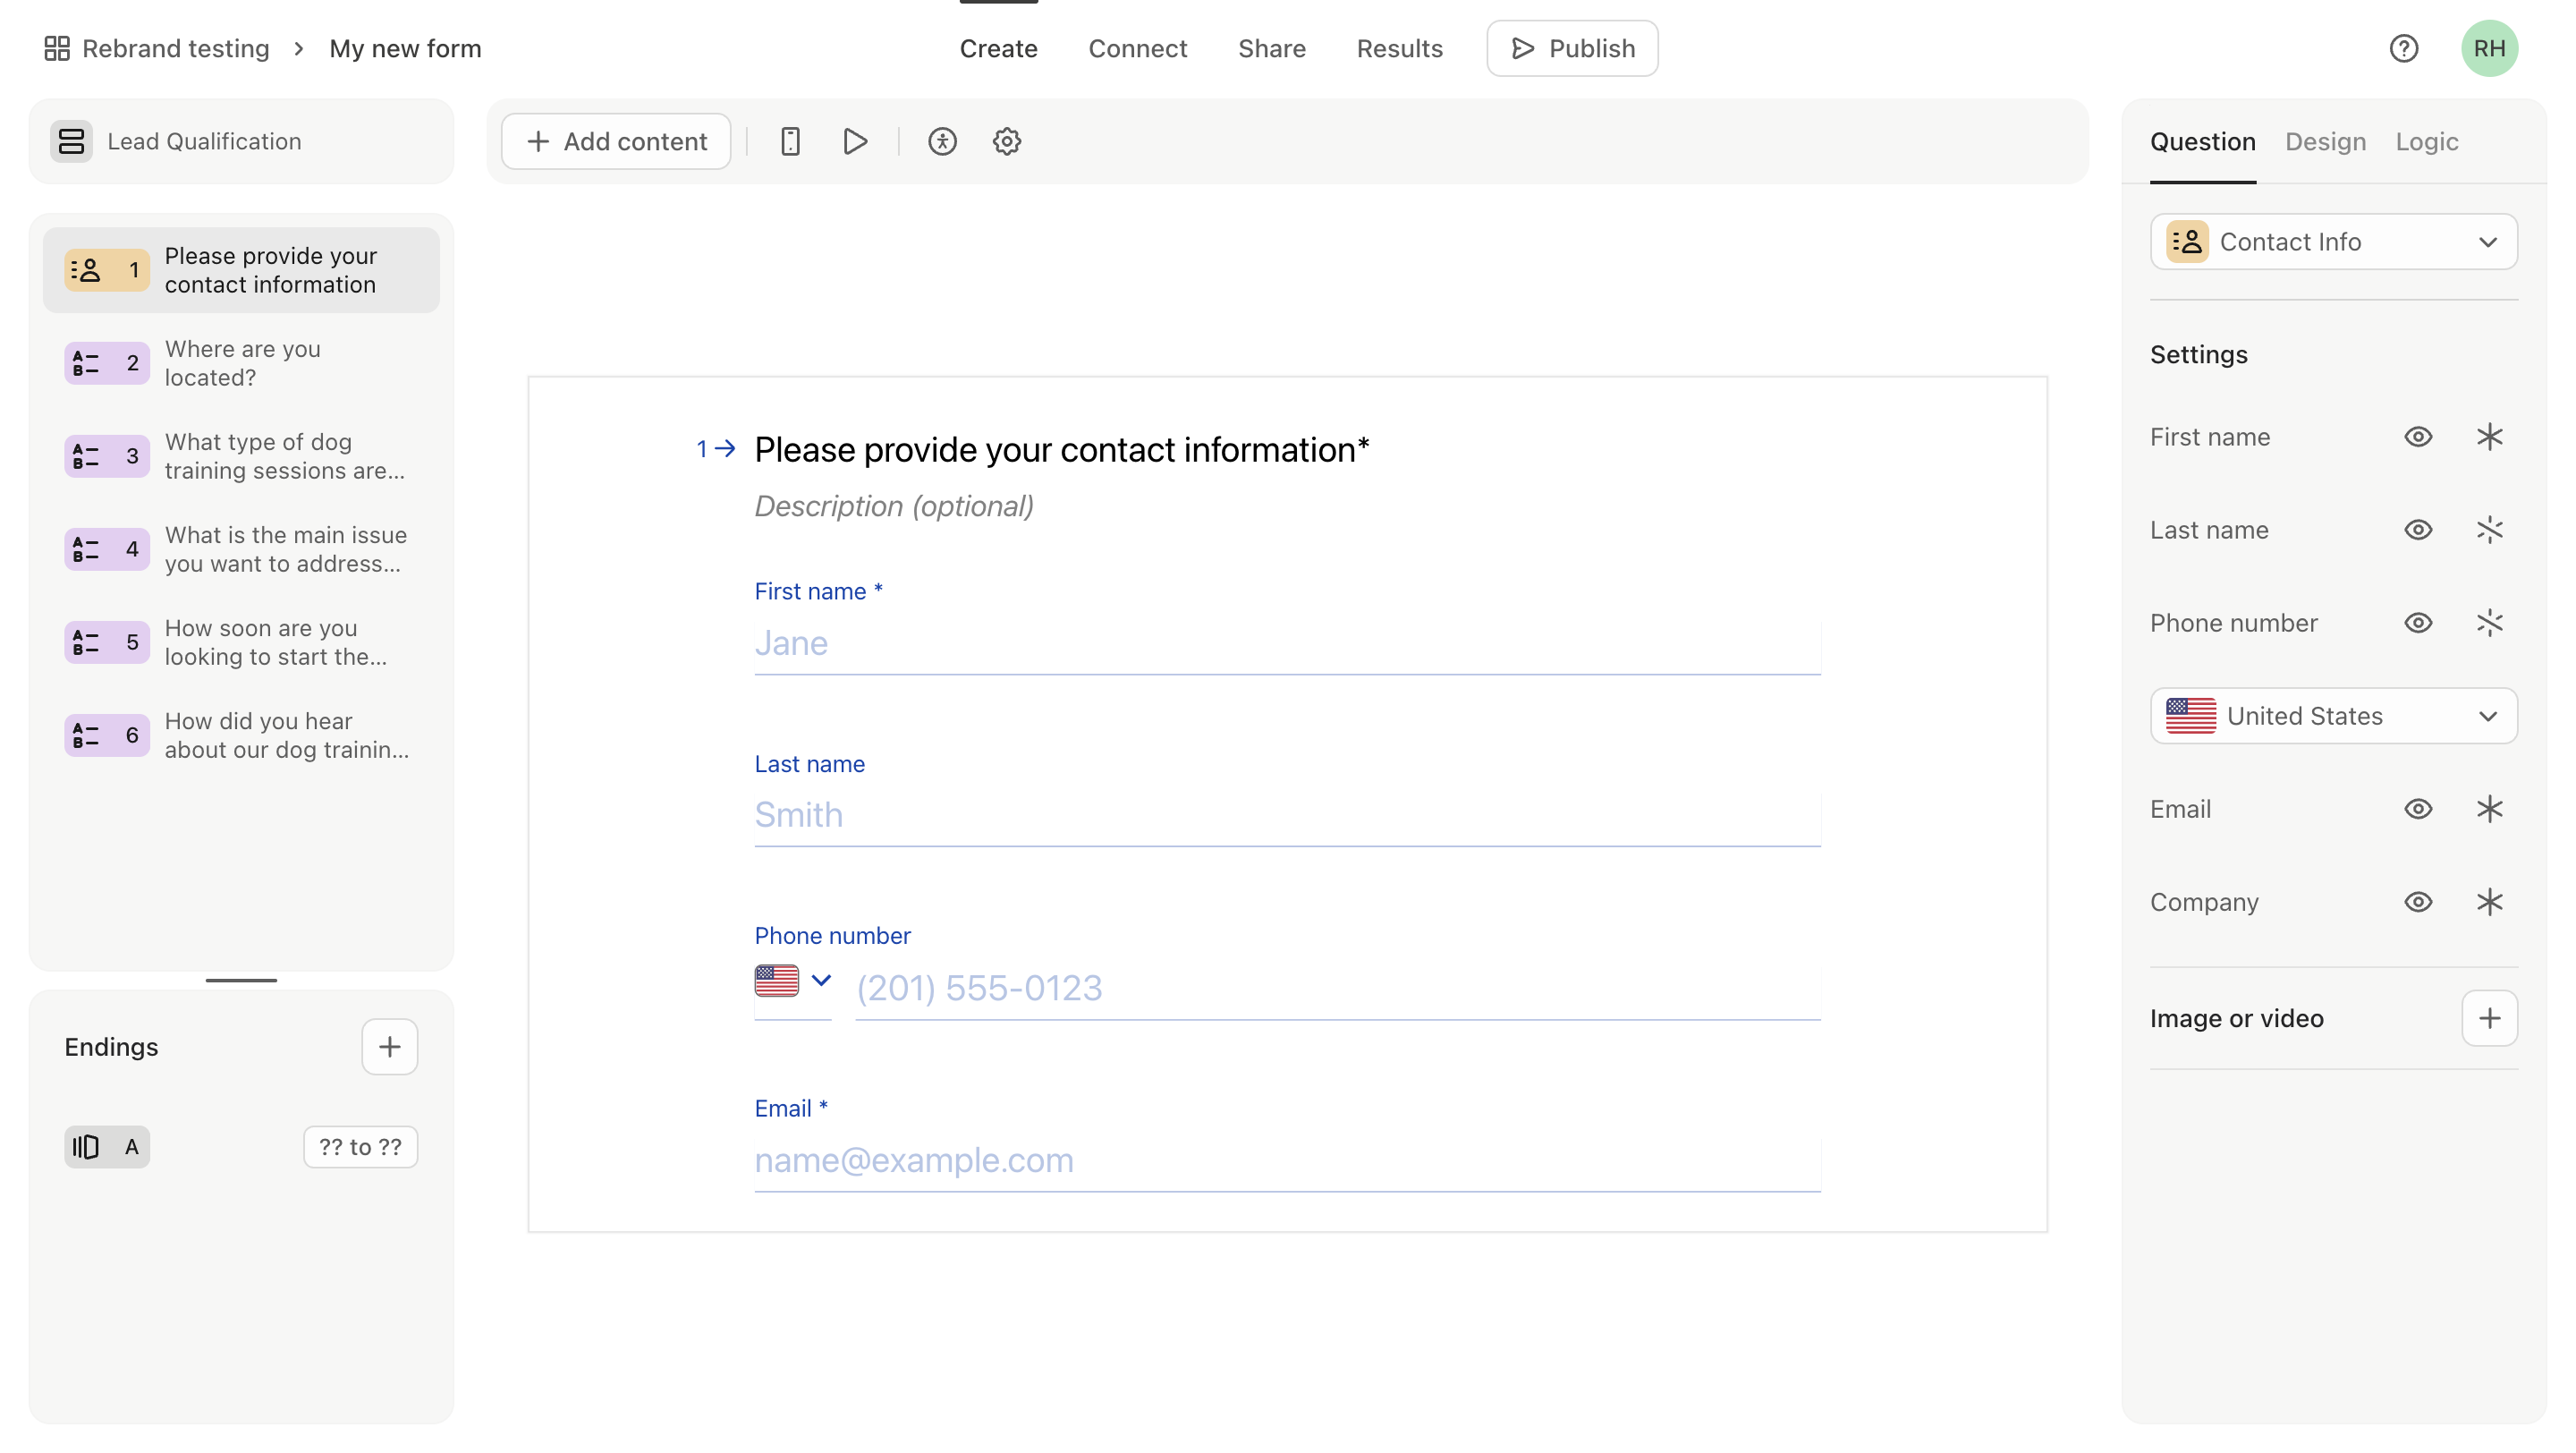Click the play/preview form icon
2576x1453 pixels.
[856, 141]
